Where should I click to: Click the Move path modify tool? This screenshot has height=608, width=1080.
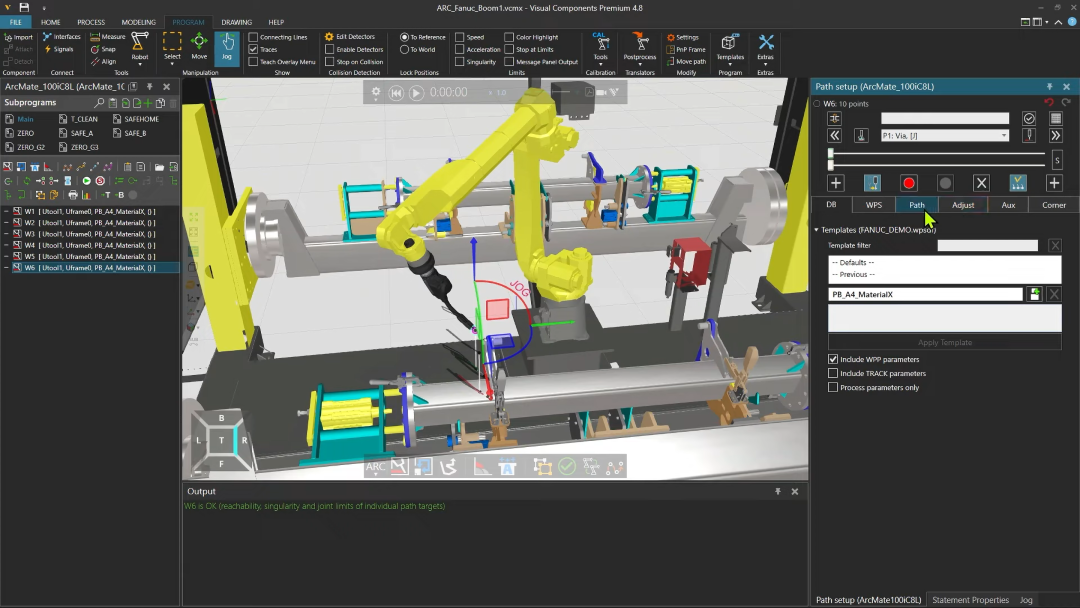click(686, 62)
